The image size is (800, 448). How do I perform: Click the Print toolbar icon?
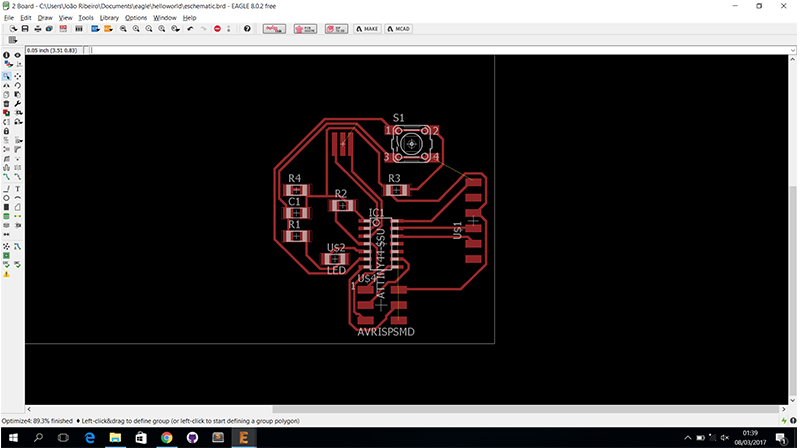click(x=38, y=29)
